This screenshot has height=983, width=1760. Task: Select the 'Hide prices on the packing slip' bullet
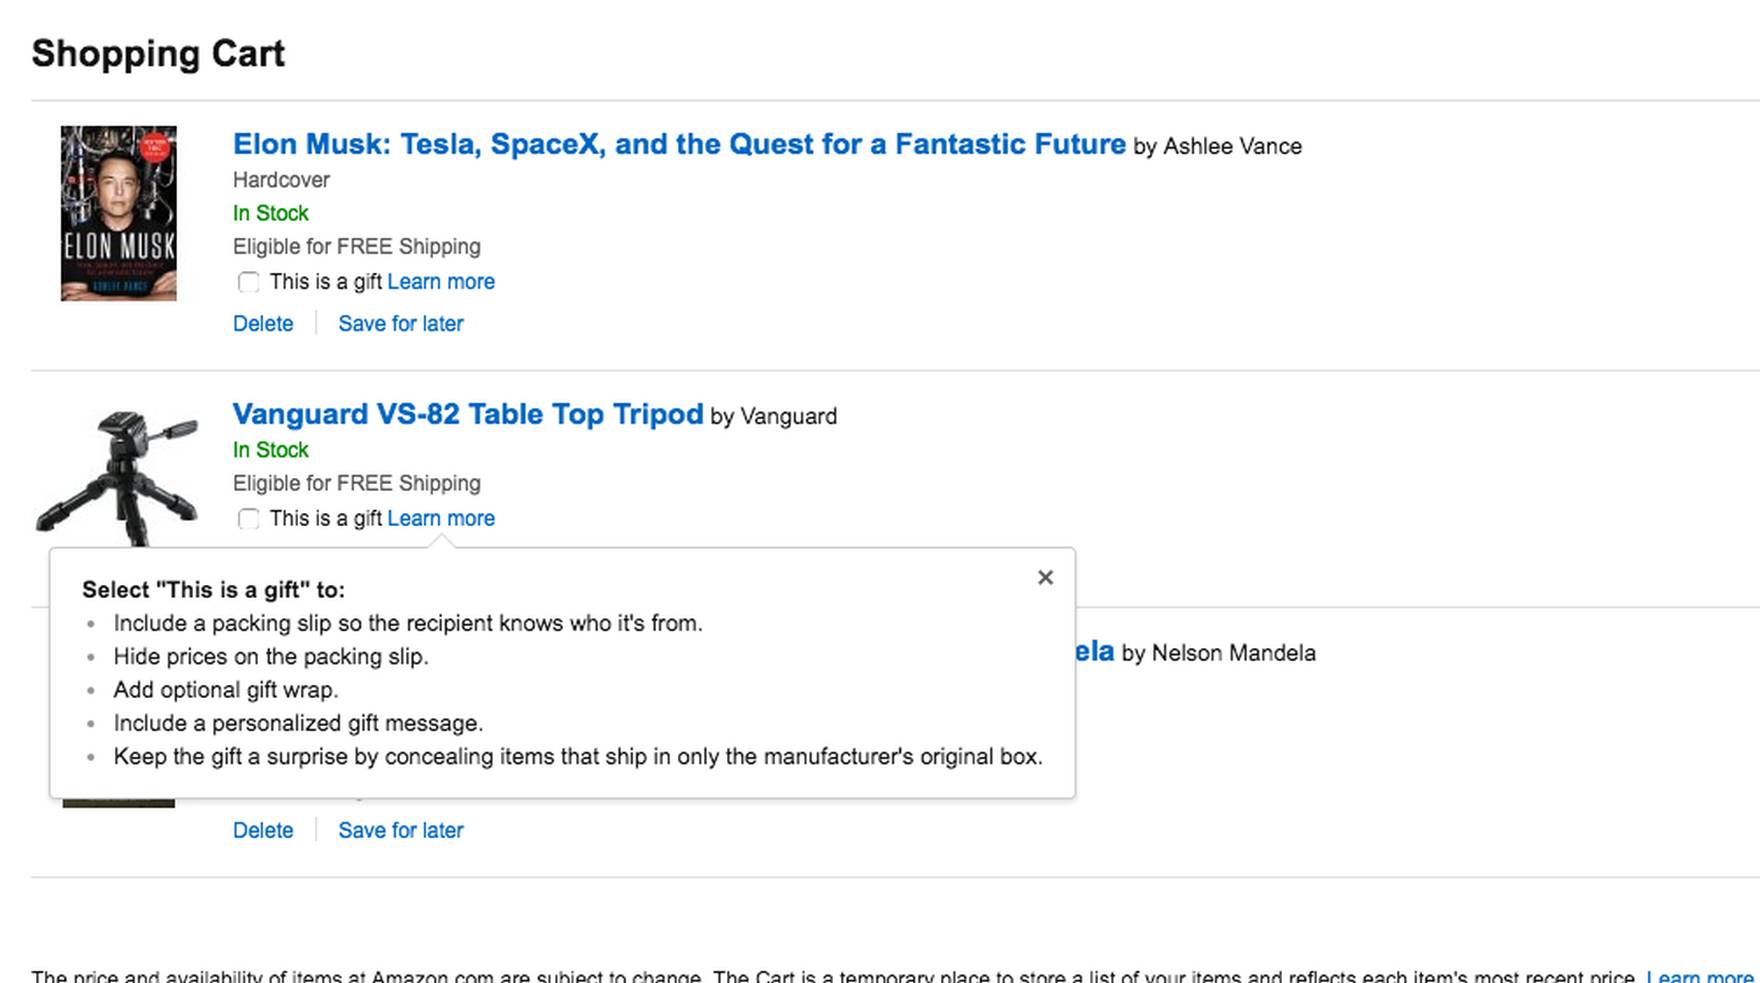tap(271, 656)
